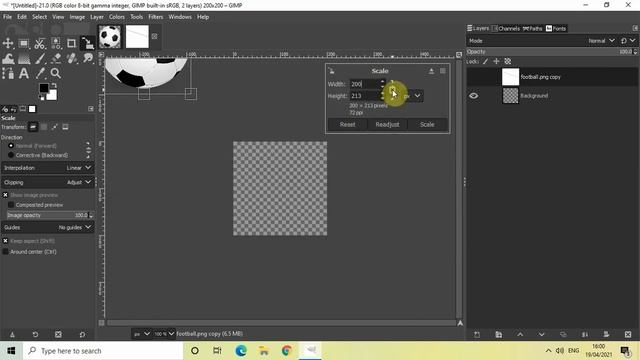This screenshot has width=640, height=360.
Task: Select the Text tool
Action: [24, 73]
